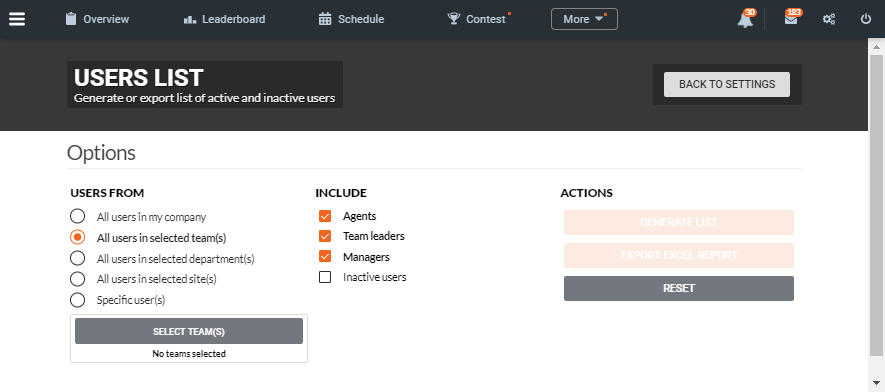The width and height of the screenshot is (885, 392).
Task: Select All users in selected department(s)
Action: pyautogui.click(x=77, y=258)
